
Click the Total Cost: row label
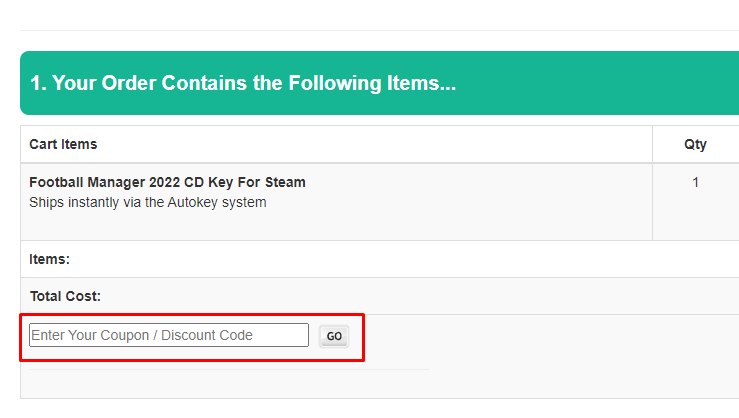[x=65, y=296]
